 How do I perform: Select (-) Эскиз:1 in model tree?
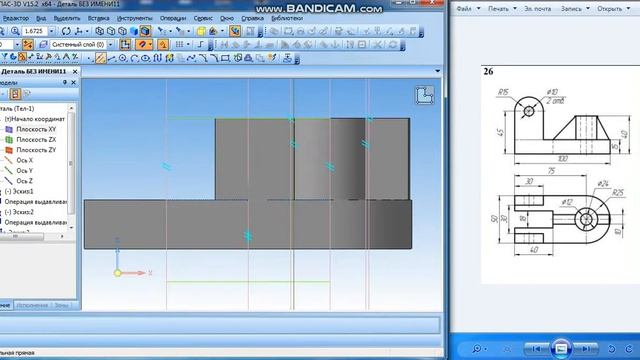click(19, 191)
